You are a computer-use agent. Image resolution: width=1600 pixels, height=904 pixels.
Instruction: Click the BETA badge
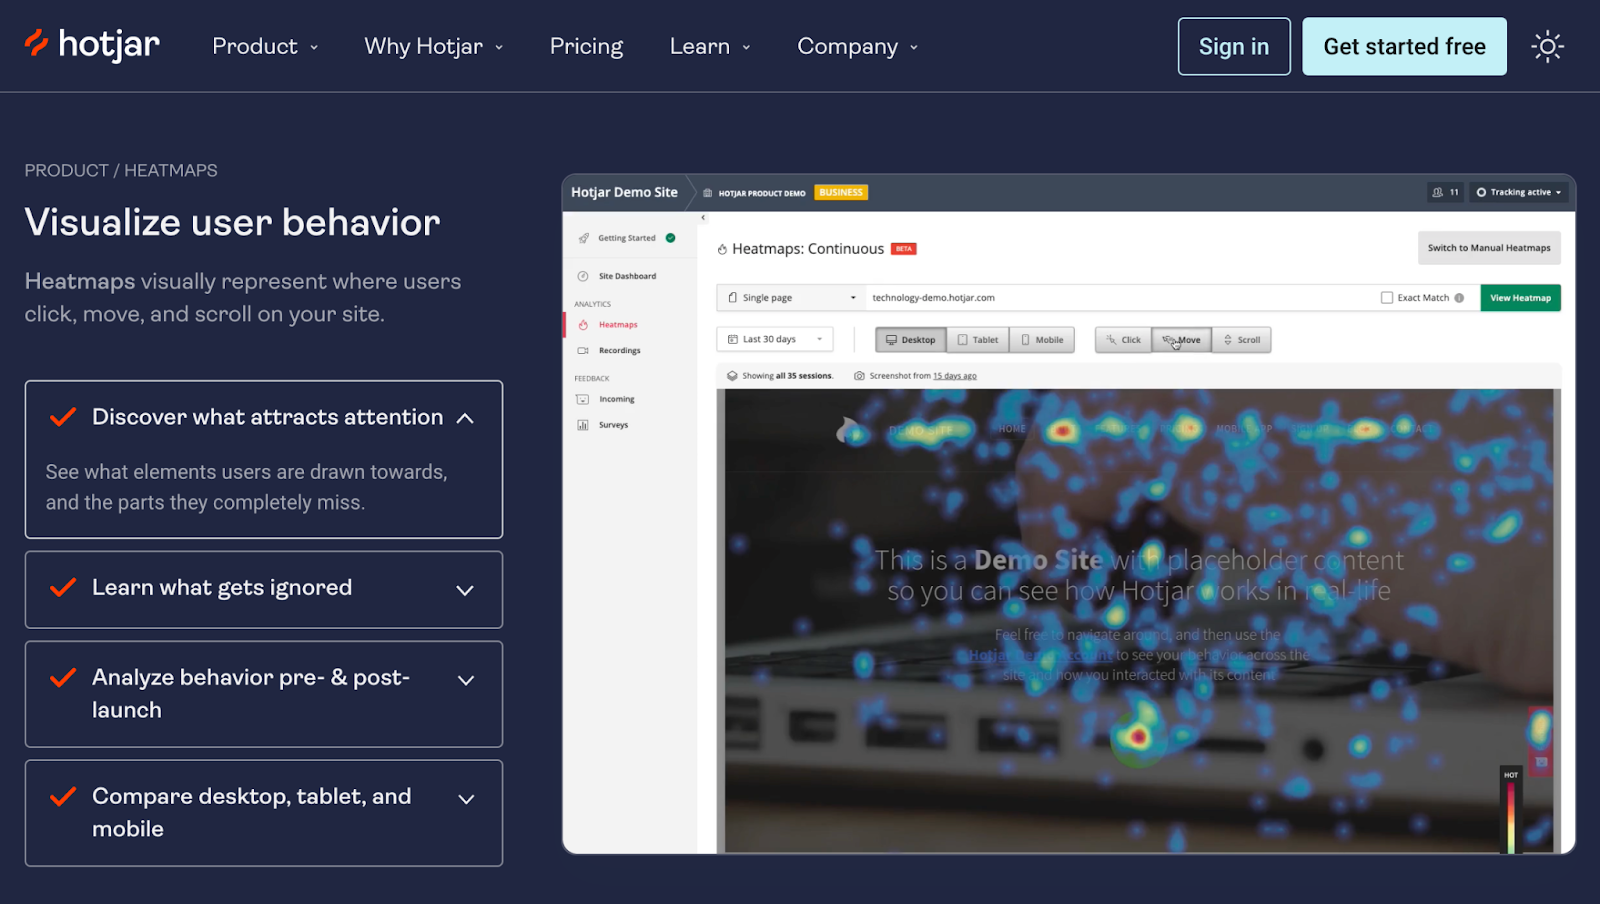[904, 249]
